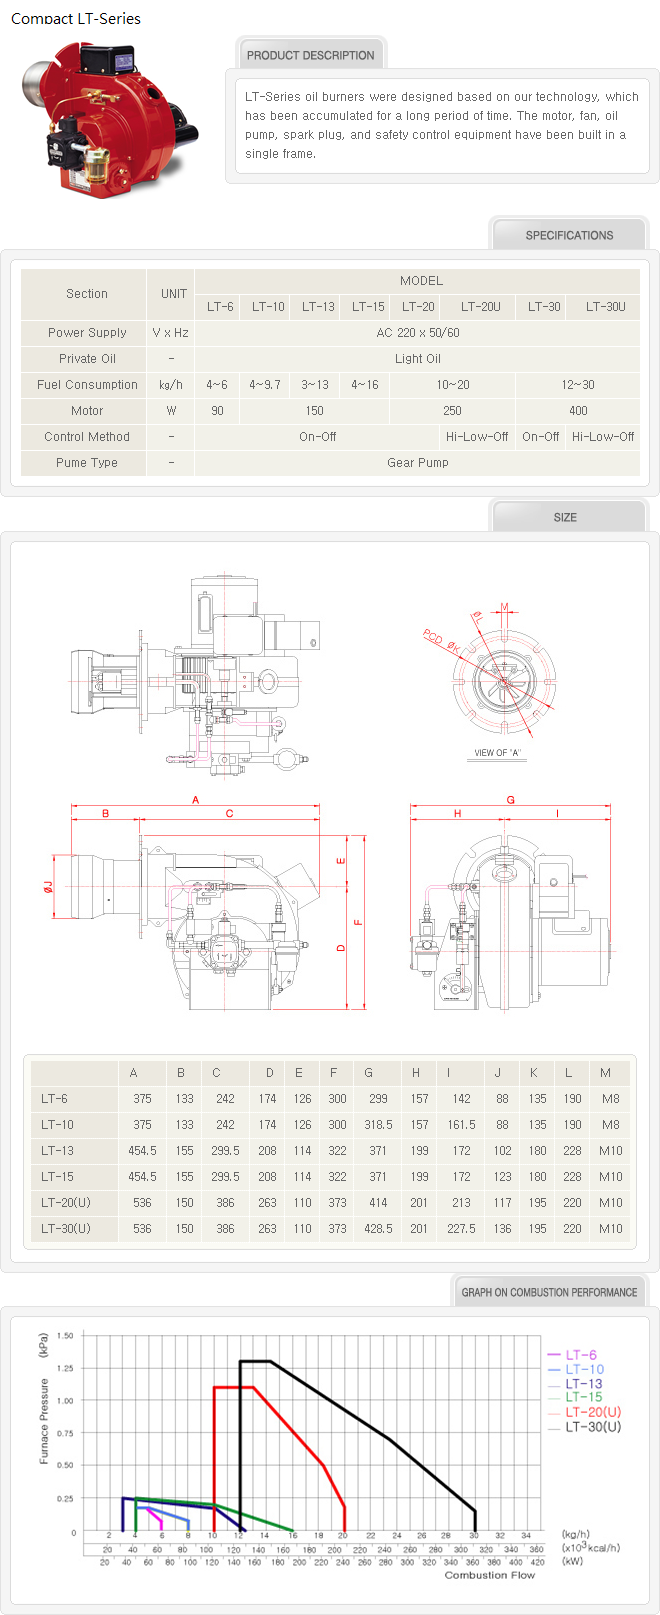The width and height of the screenshot is (660, 1615).
Task: Click the Private Oil row label
Action: [x=87, y=359]
